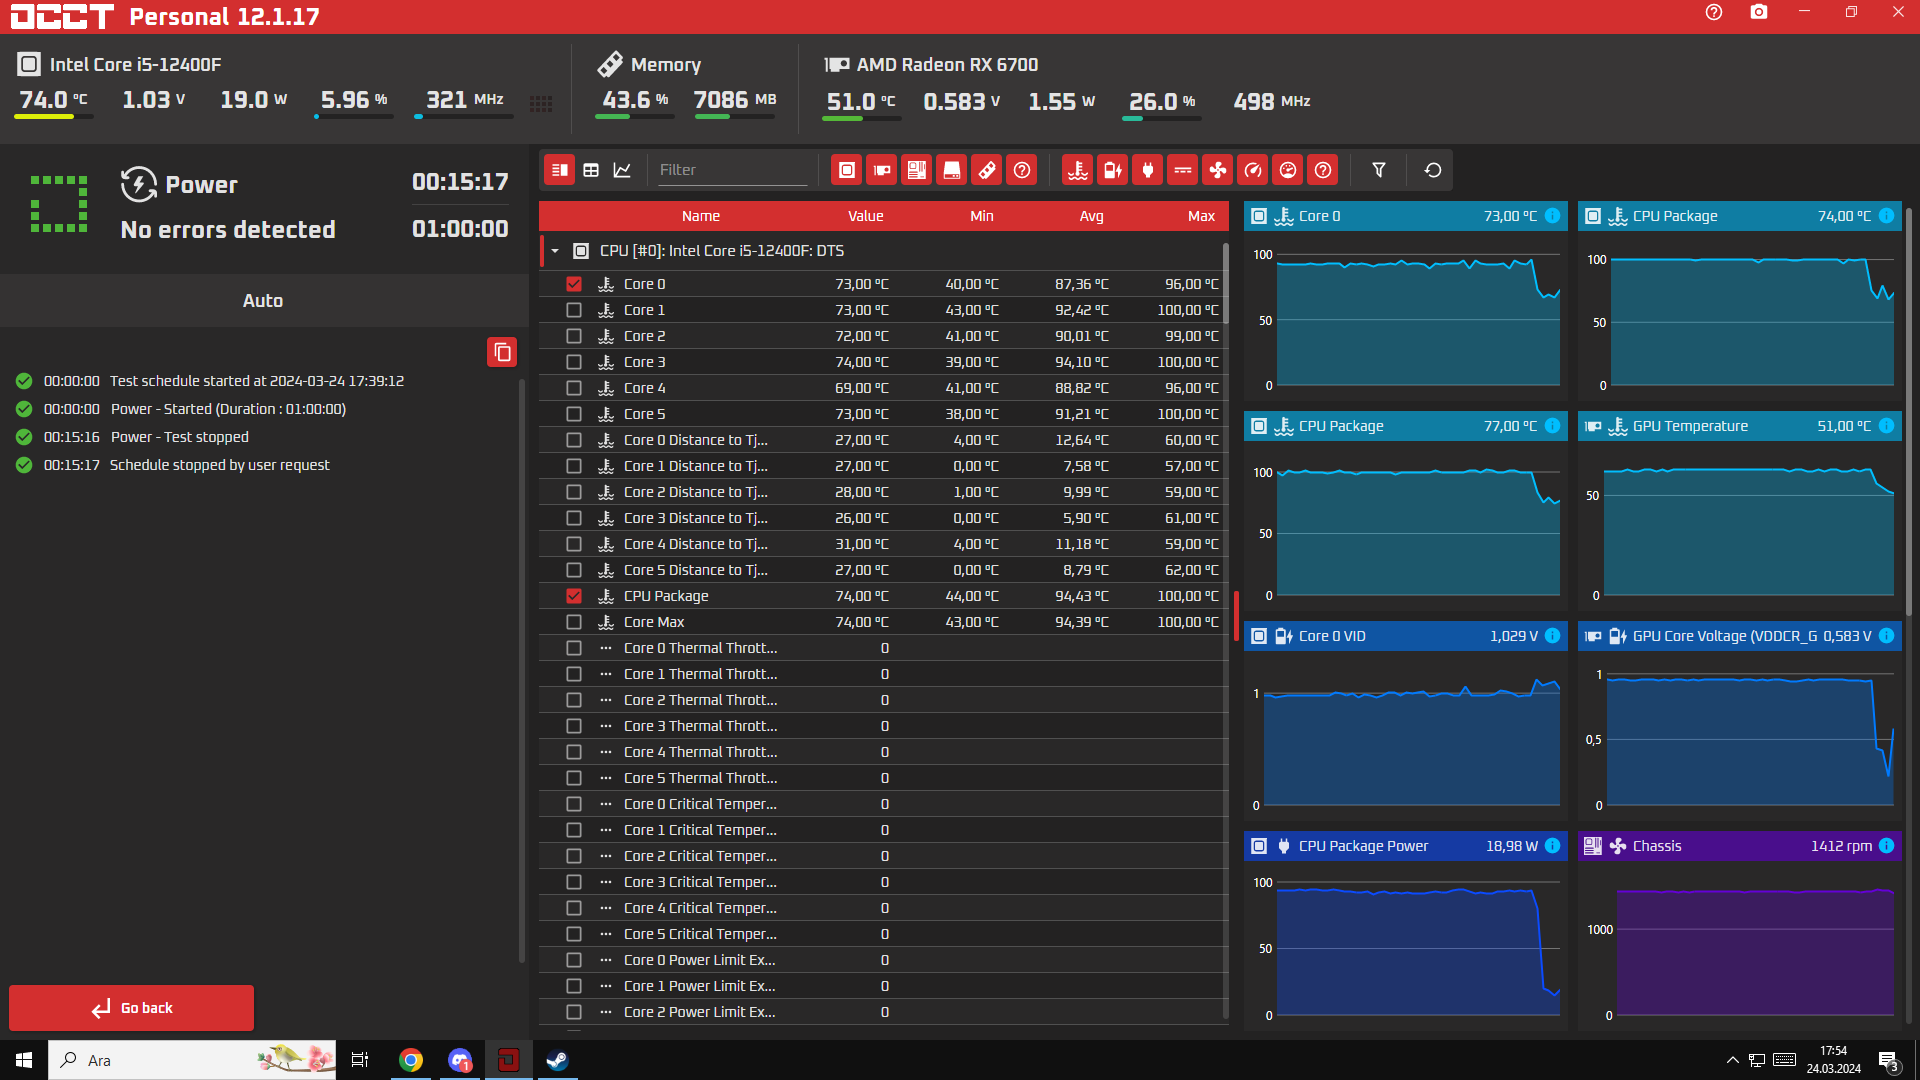Toggle the CPU sensor filter icon
Viewport: 1920px width, 1080px height.
[x=846, y=170]
